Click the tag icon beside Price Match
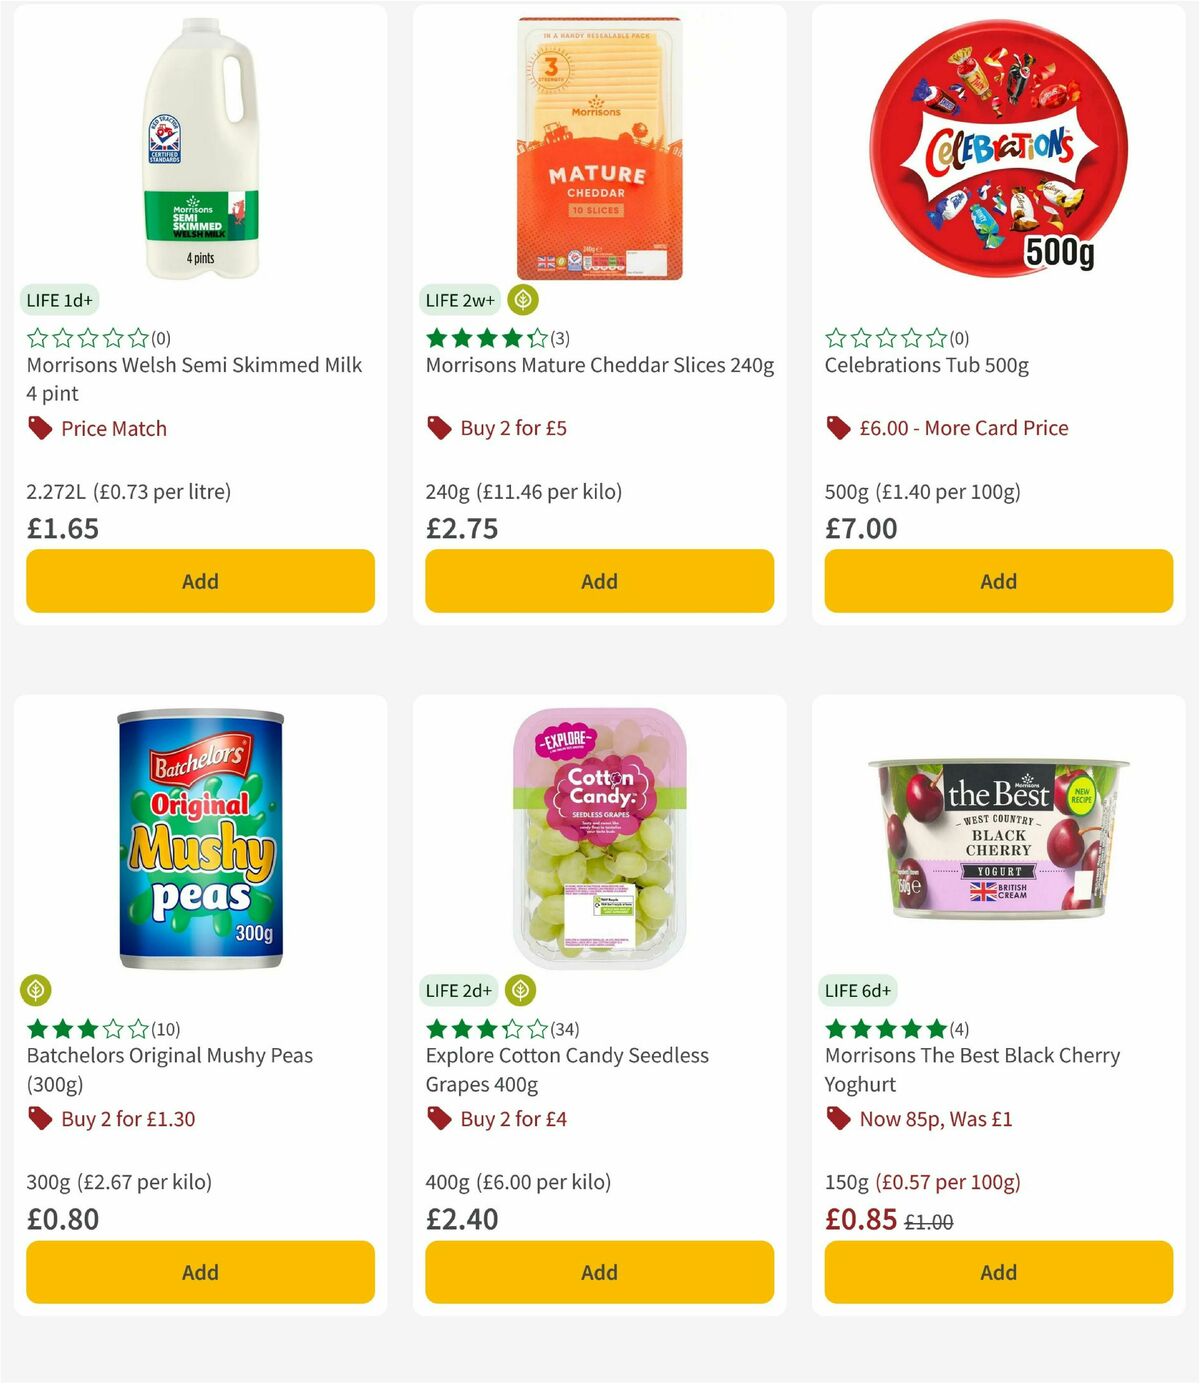The width and height of the screenshot is (1200, 1384). pos(39,428)
